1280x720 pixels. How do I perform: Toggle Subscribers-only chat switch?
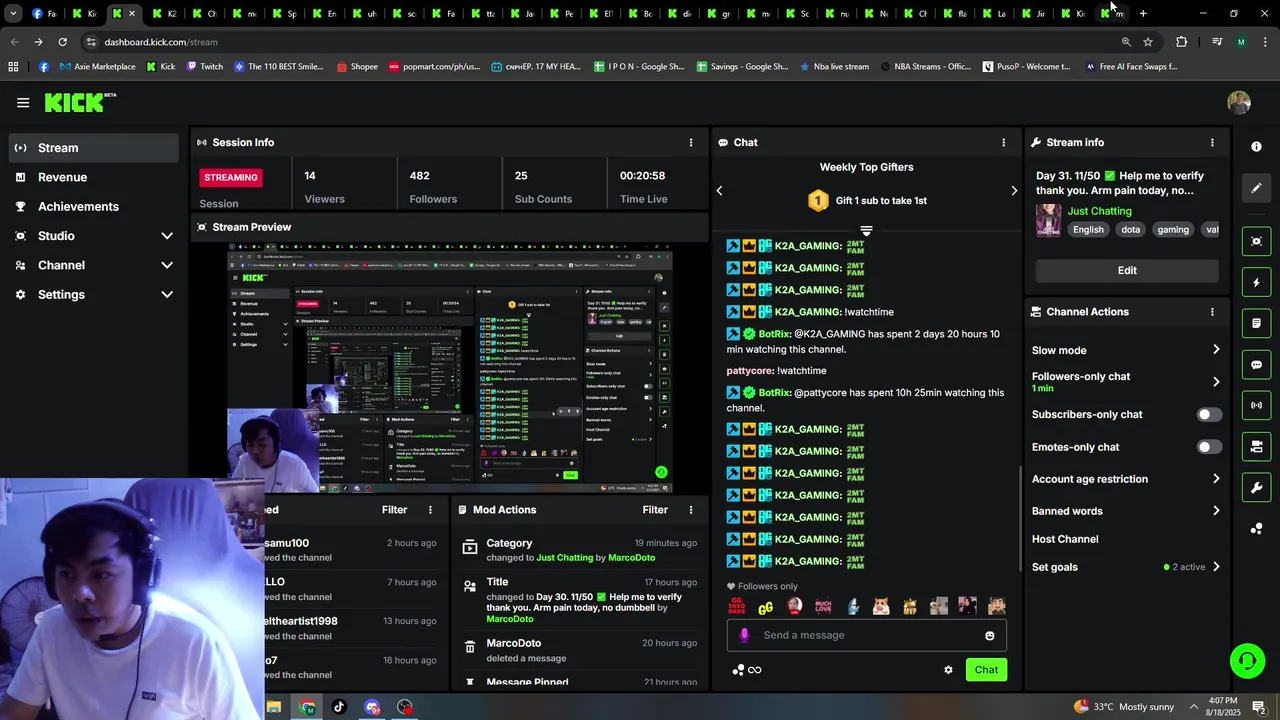pyautogui.click(x=1209, y=415)
